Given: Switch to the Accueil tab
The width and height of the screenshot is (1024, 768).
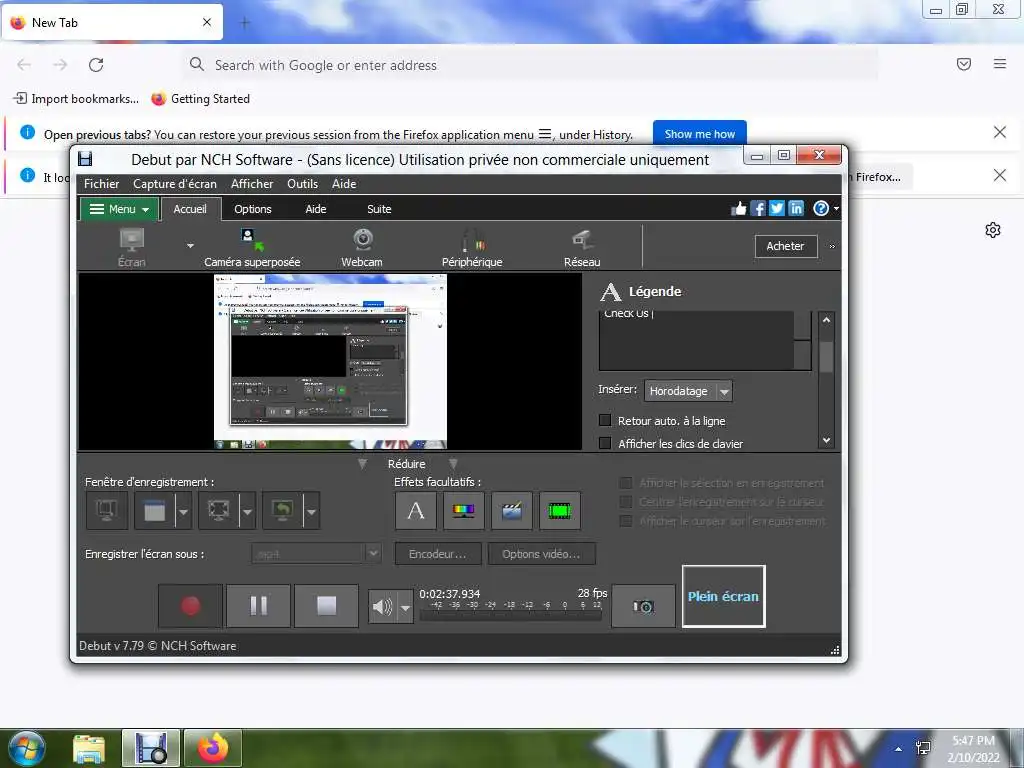Looking at the screenshot, I should (x=190, y=209).
